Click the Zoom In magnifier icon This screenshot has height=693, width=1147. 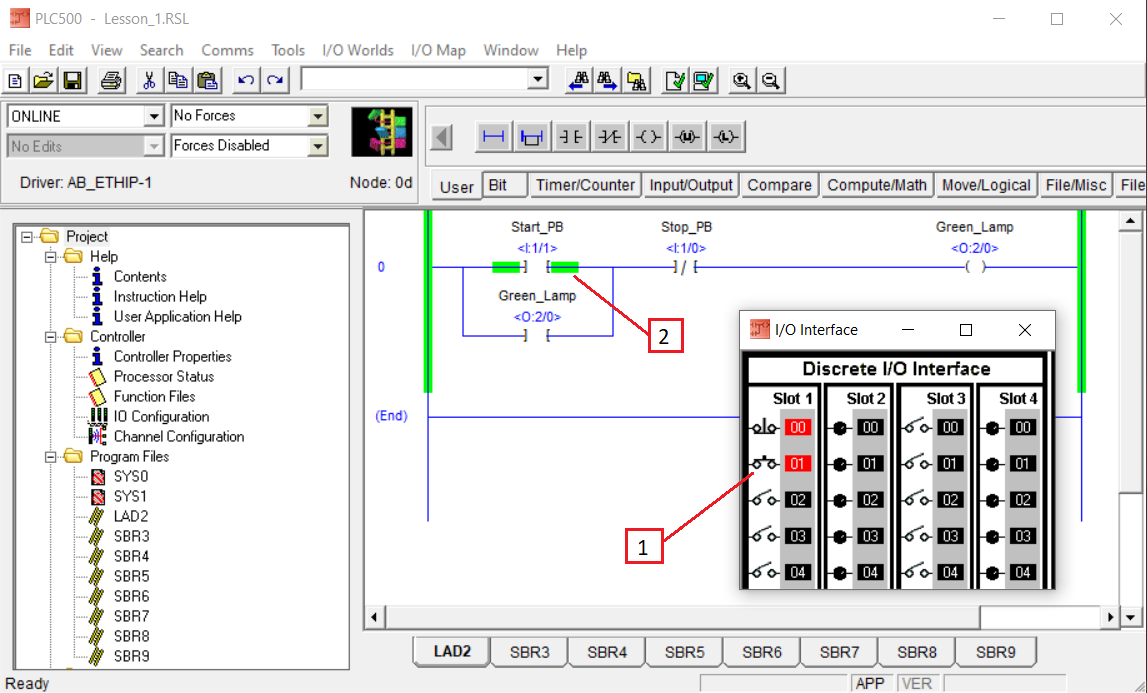point(742,80)
